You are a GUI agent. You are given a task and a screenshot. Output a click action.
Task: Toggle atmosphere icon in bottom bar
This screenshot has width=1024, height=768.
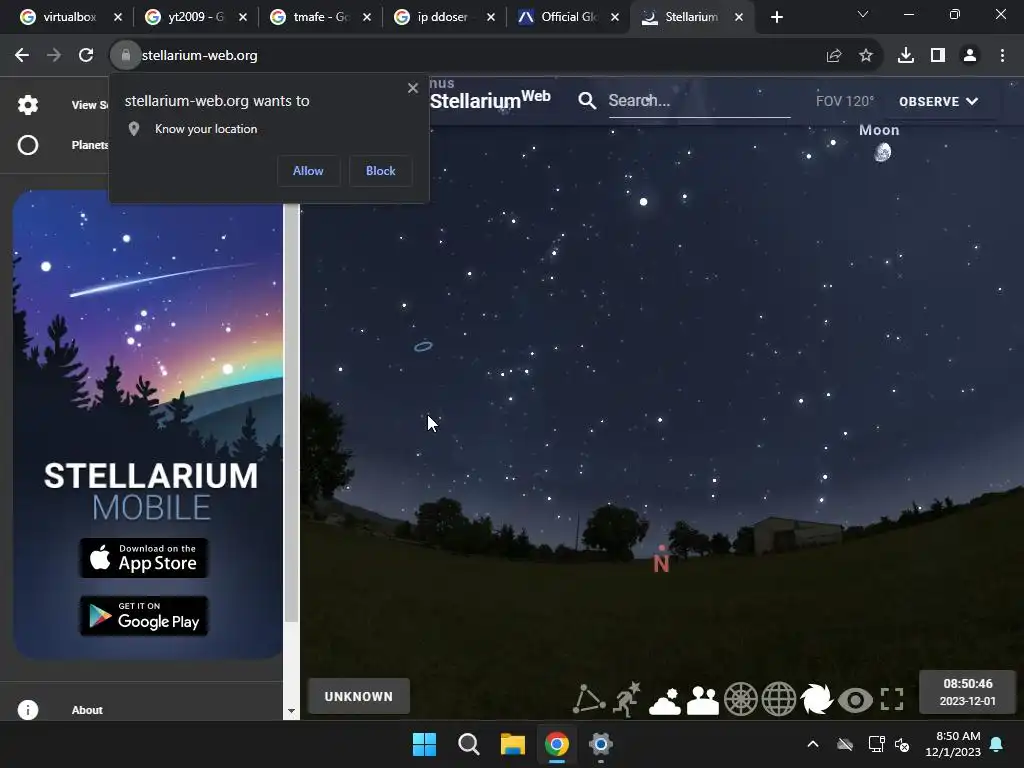click(665, 700)
